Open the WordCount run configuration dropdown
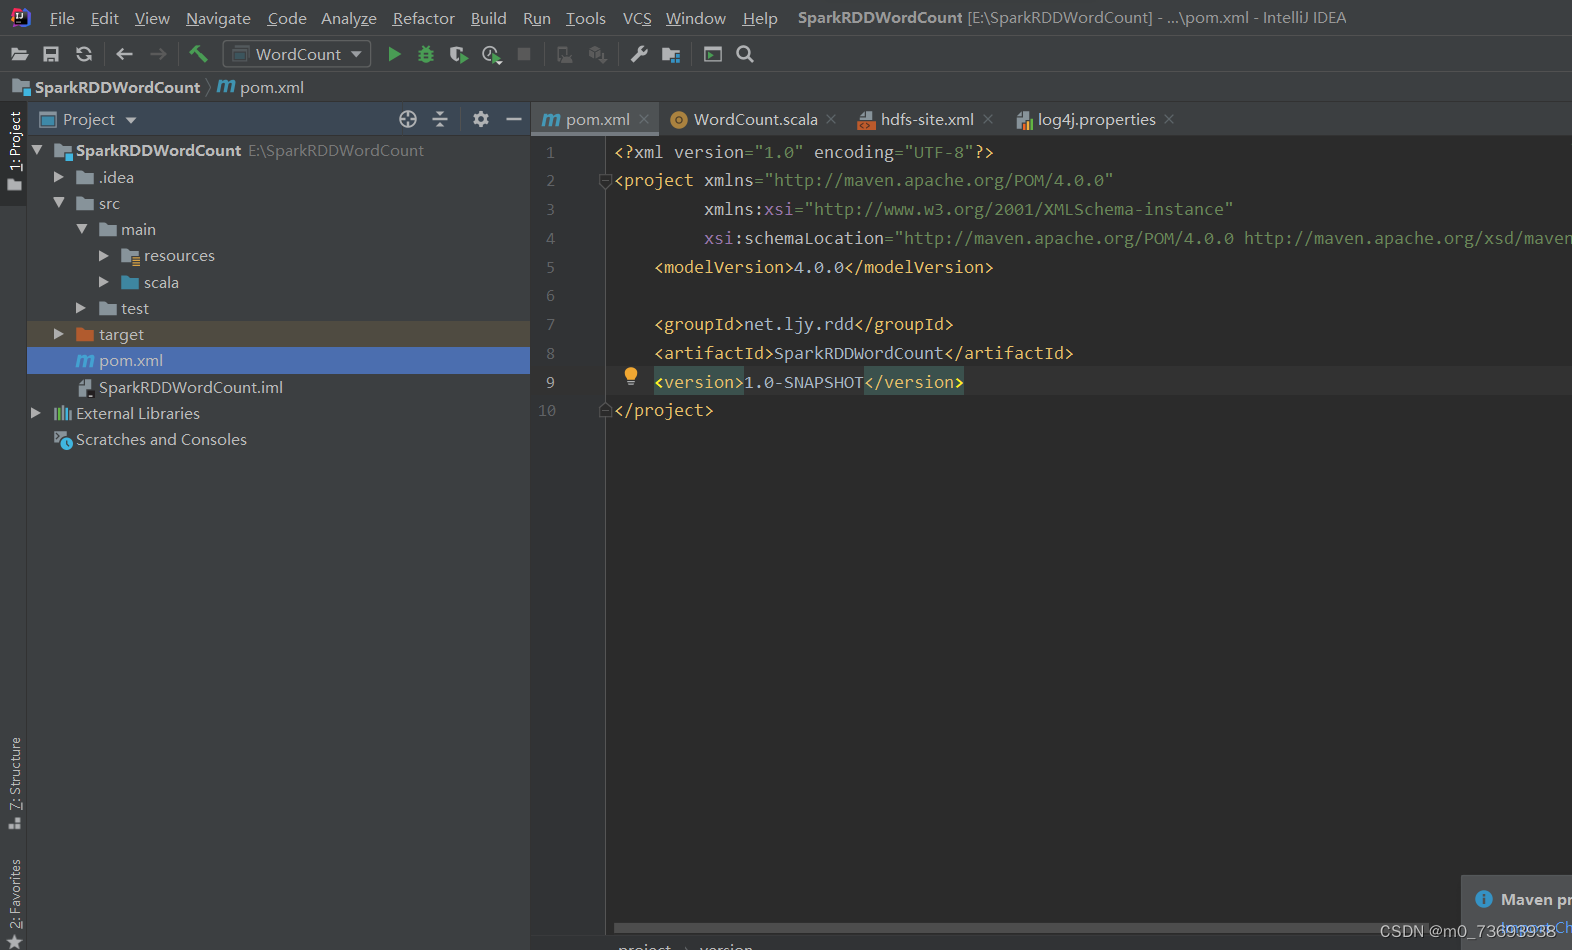1572x950 pixels. click(297, 54)
